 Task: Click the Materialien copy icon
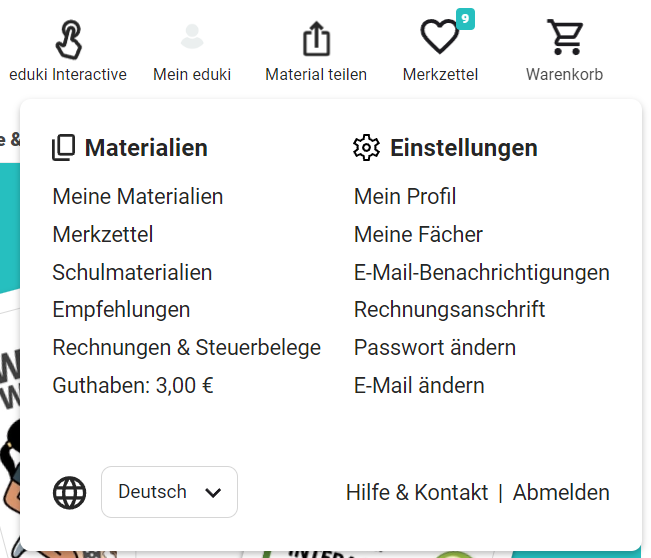pos(64,148)
